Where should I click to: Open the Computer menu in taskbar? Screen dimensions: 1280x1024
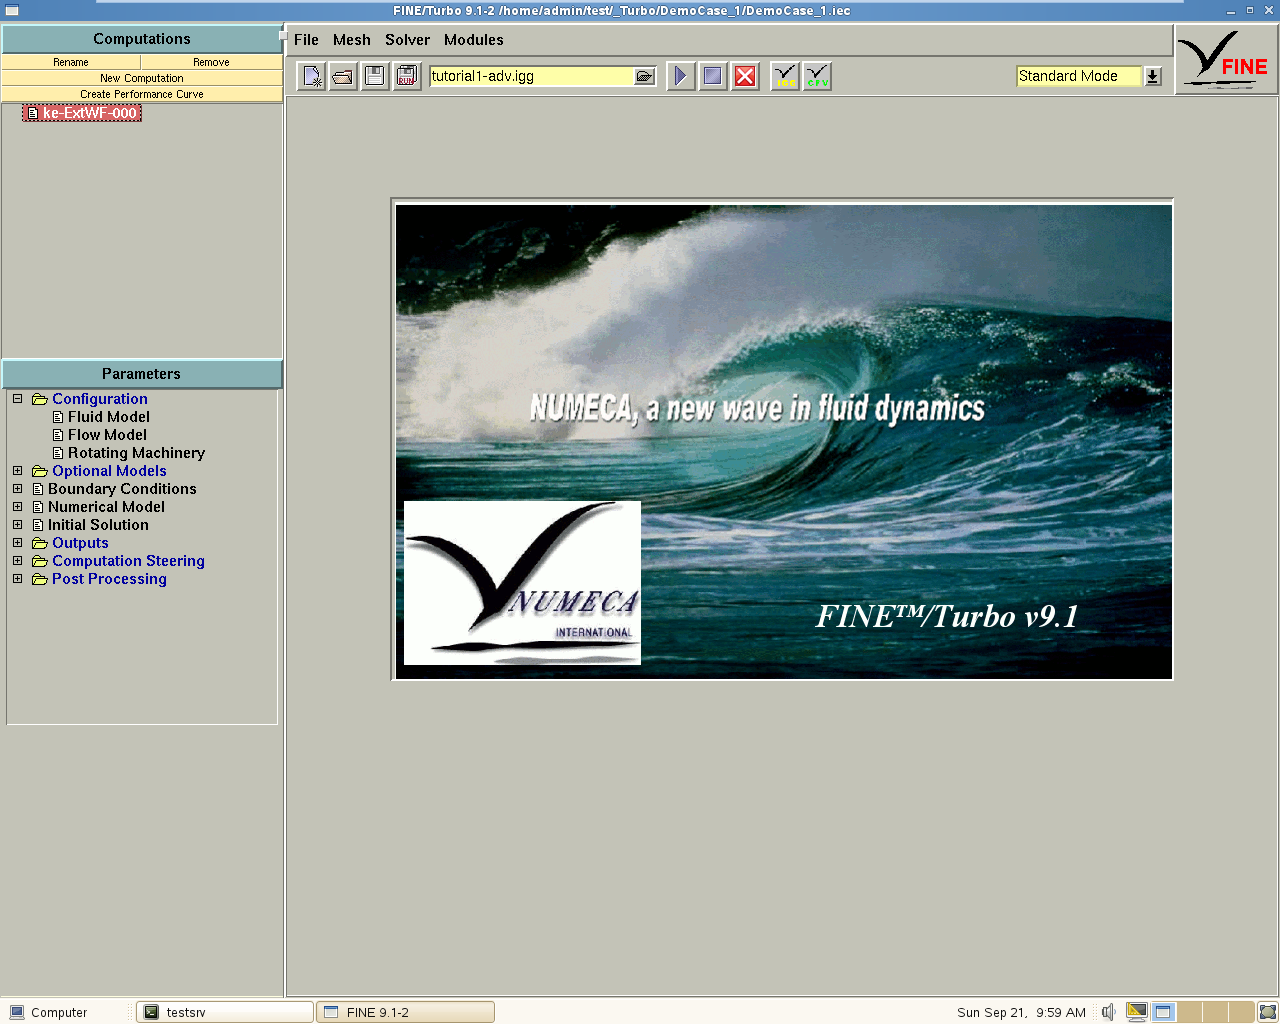click(49, 1012)
